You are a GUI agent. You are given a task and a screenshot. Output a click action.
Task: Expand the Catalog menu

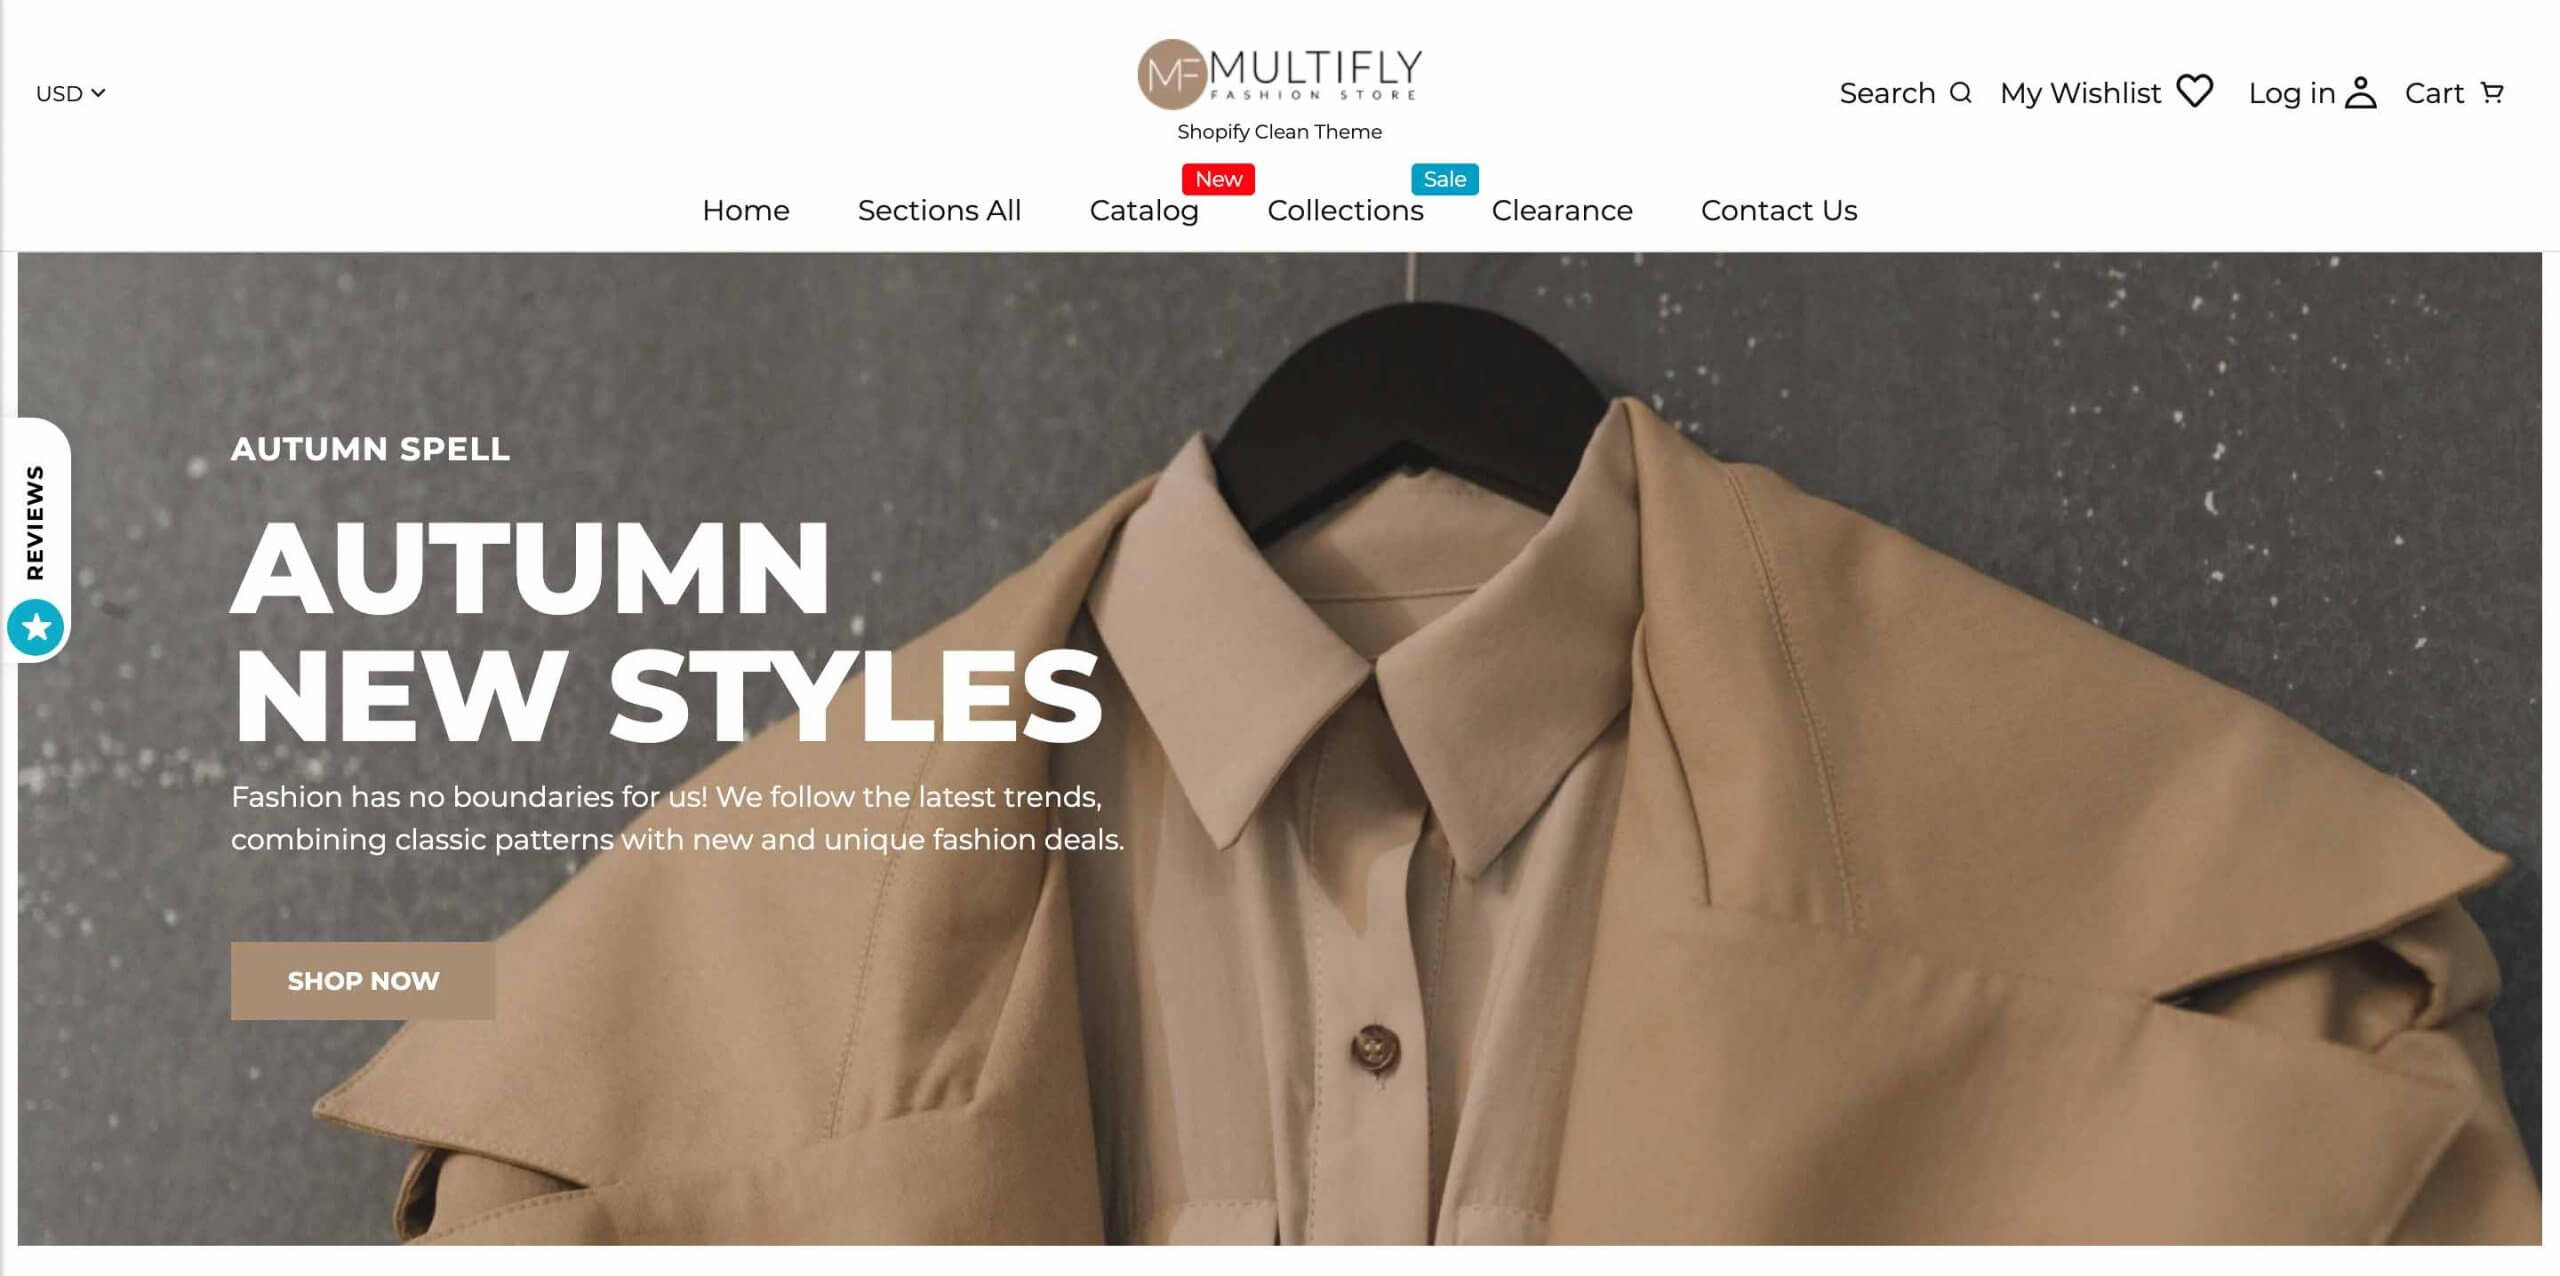(x=1144, y=210)
